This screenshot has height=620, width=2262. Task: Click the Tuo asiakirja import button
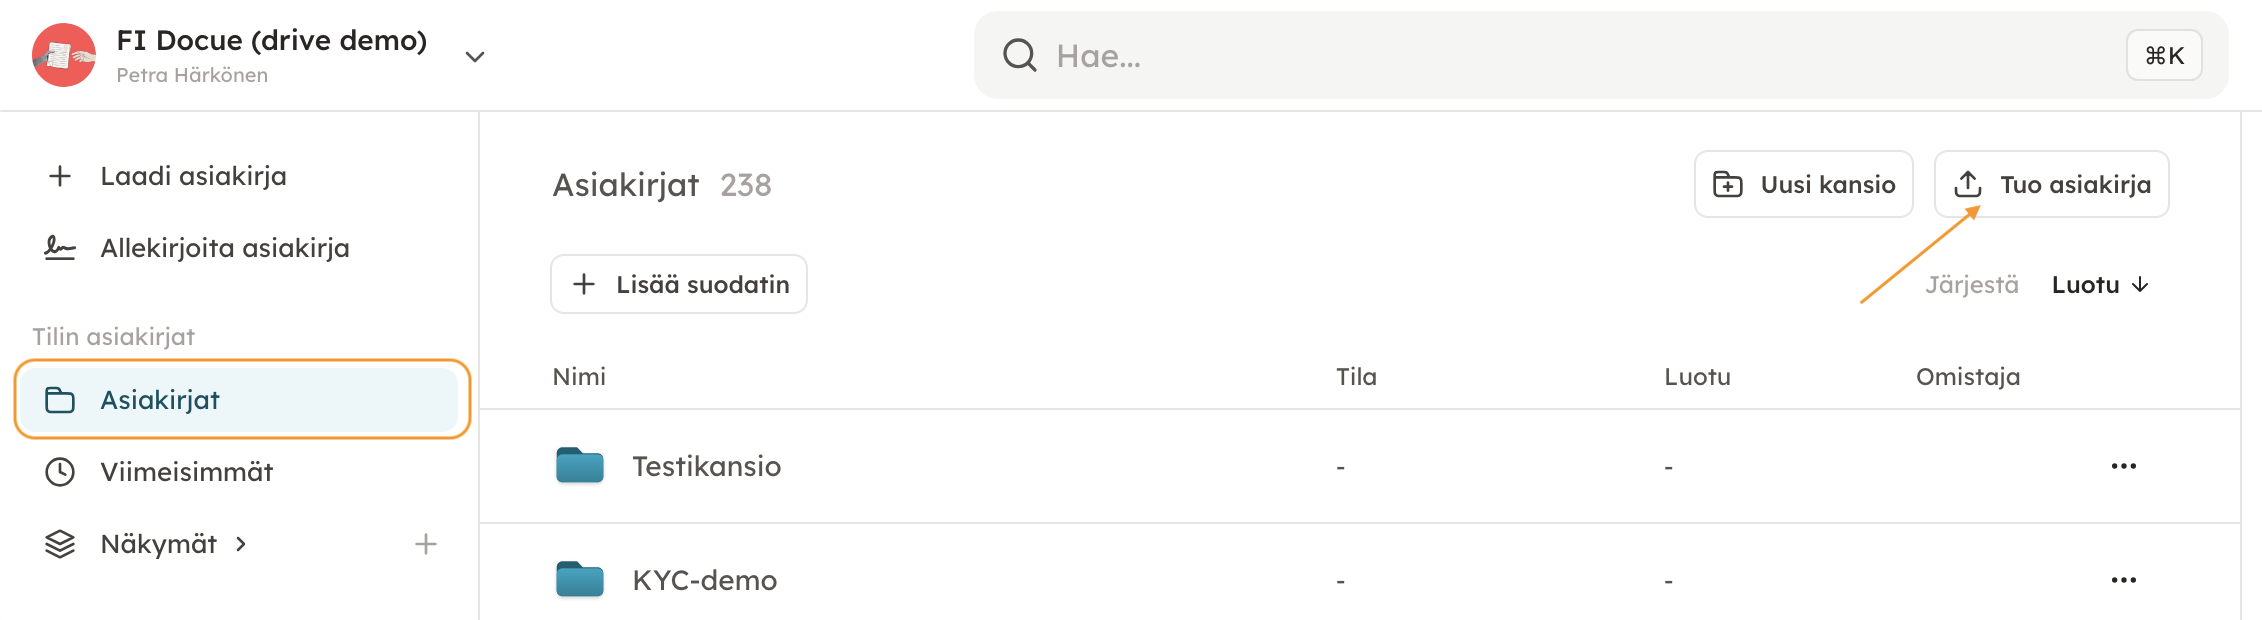pos(2051,185)
